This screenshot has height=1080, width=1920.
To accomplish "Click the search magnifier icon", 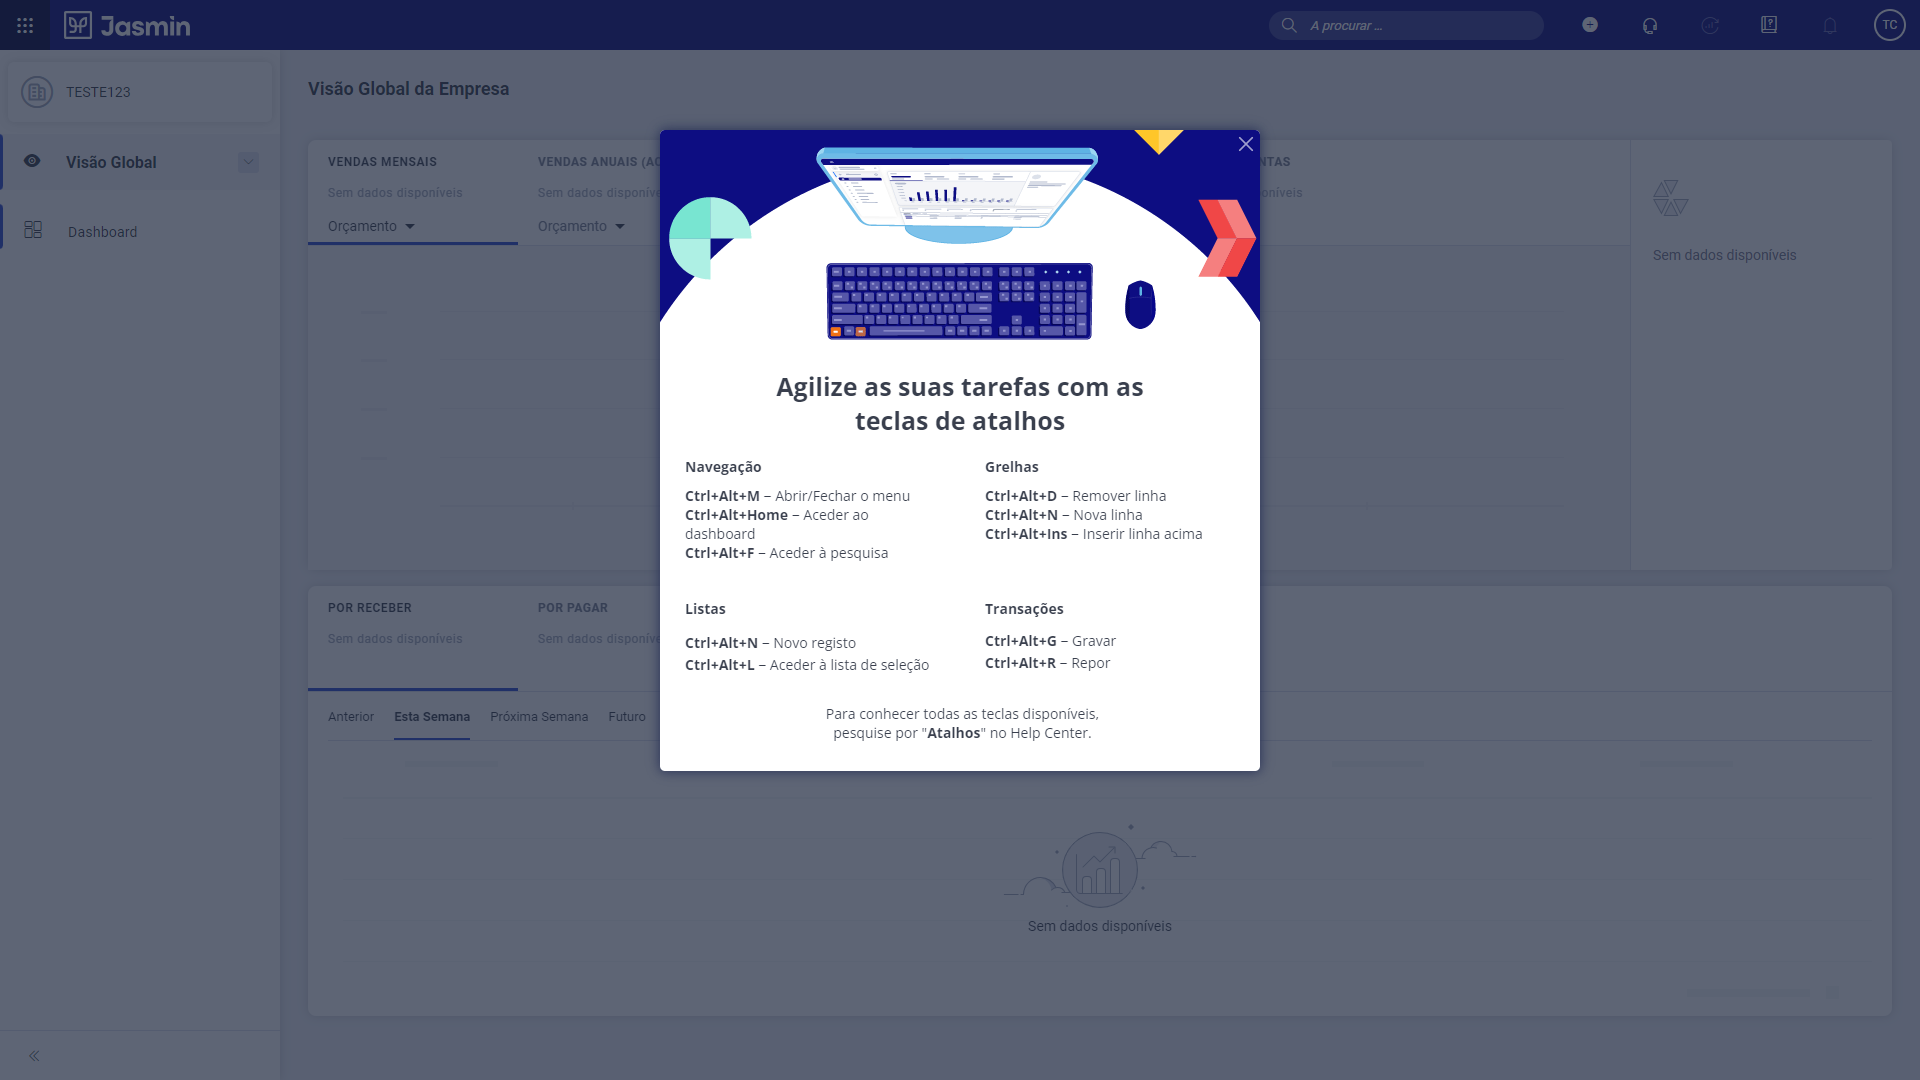I will 1289,25.
